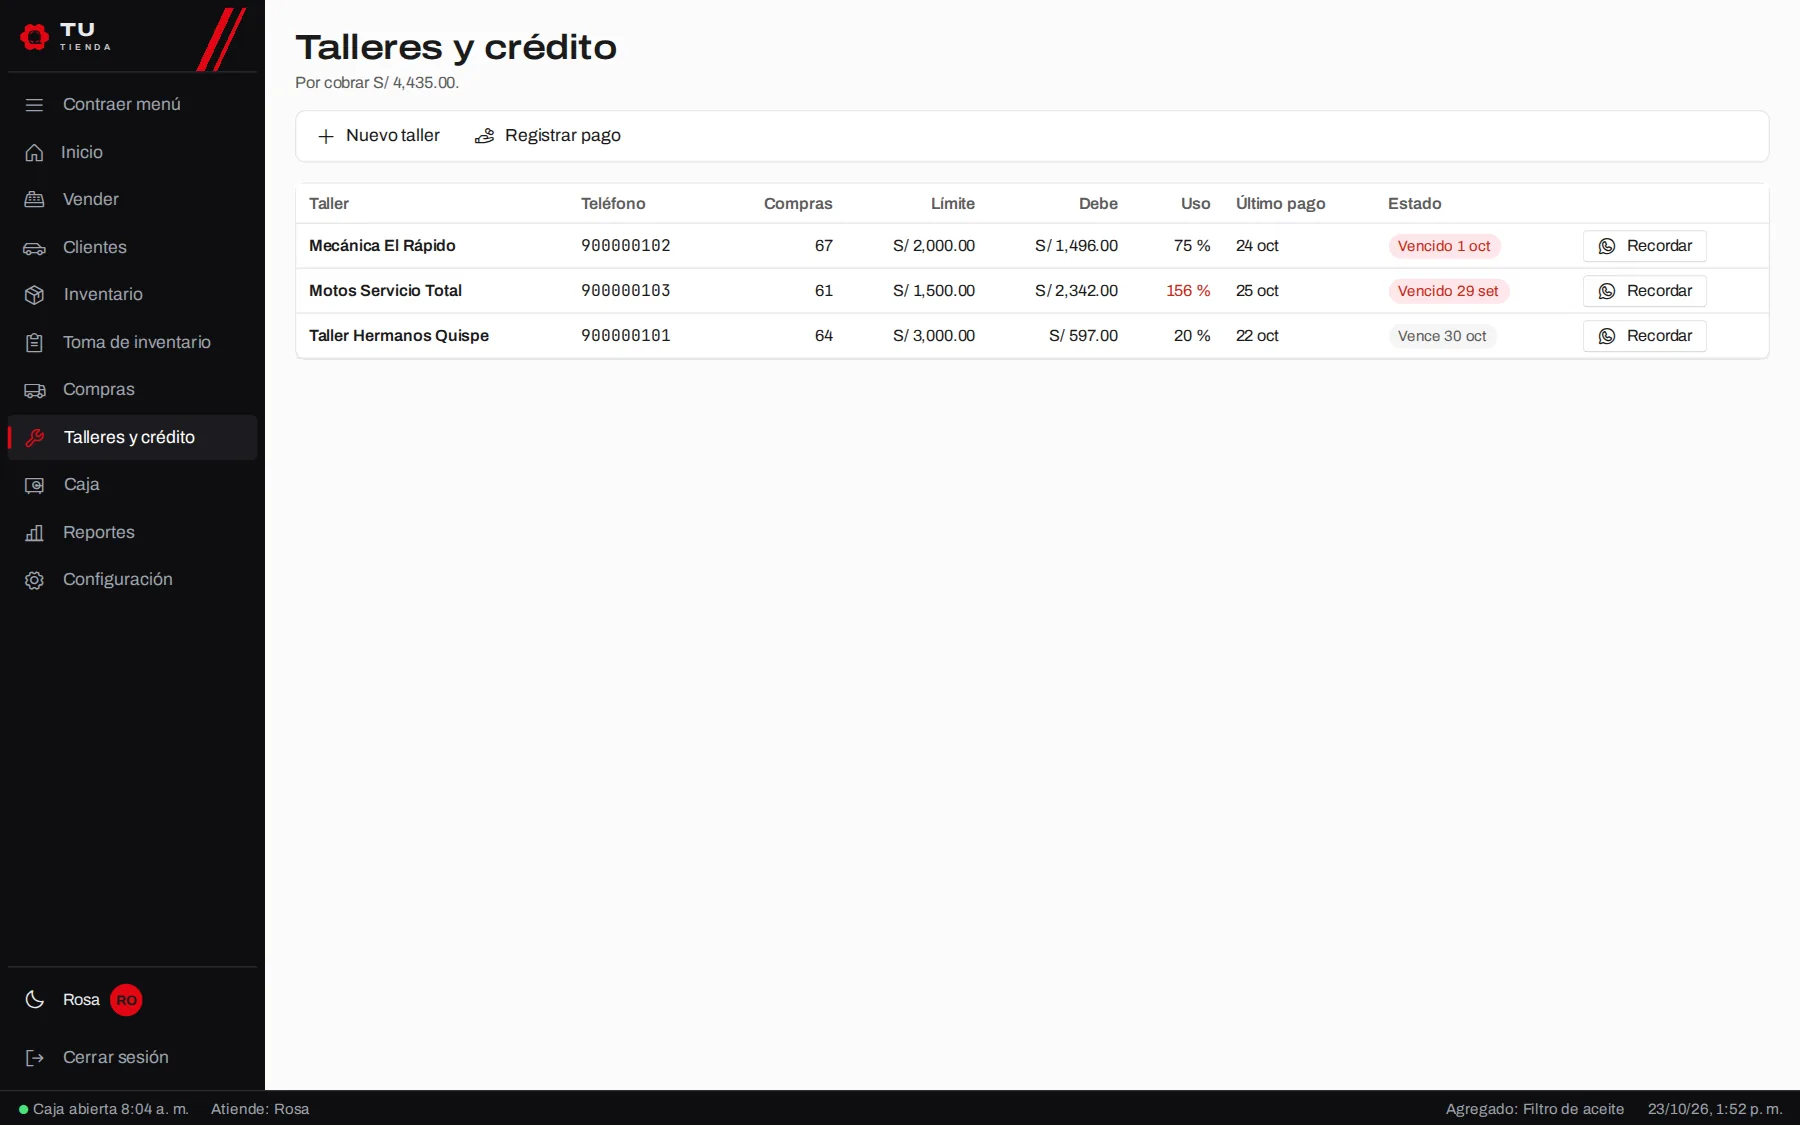Select the Motos Servicio Total row name
This screenshot has width=1800, height=1125.
tap(385, 291)
